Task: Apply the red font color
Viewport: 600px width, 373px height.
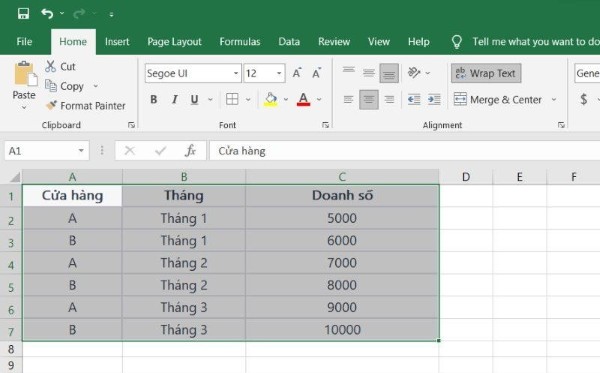Action: 303,99
